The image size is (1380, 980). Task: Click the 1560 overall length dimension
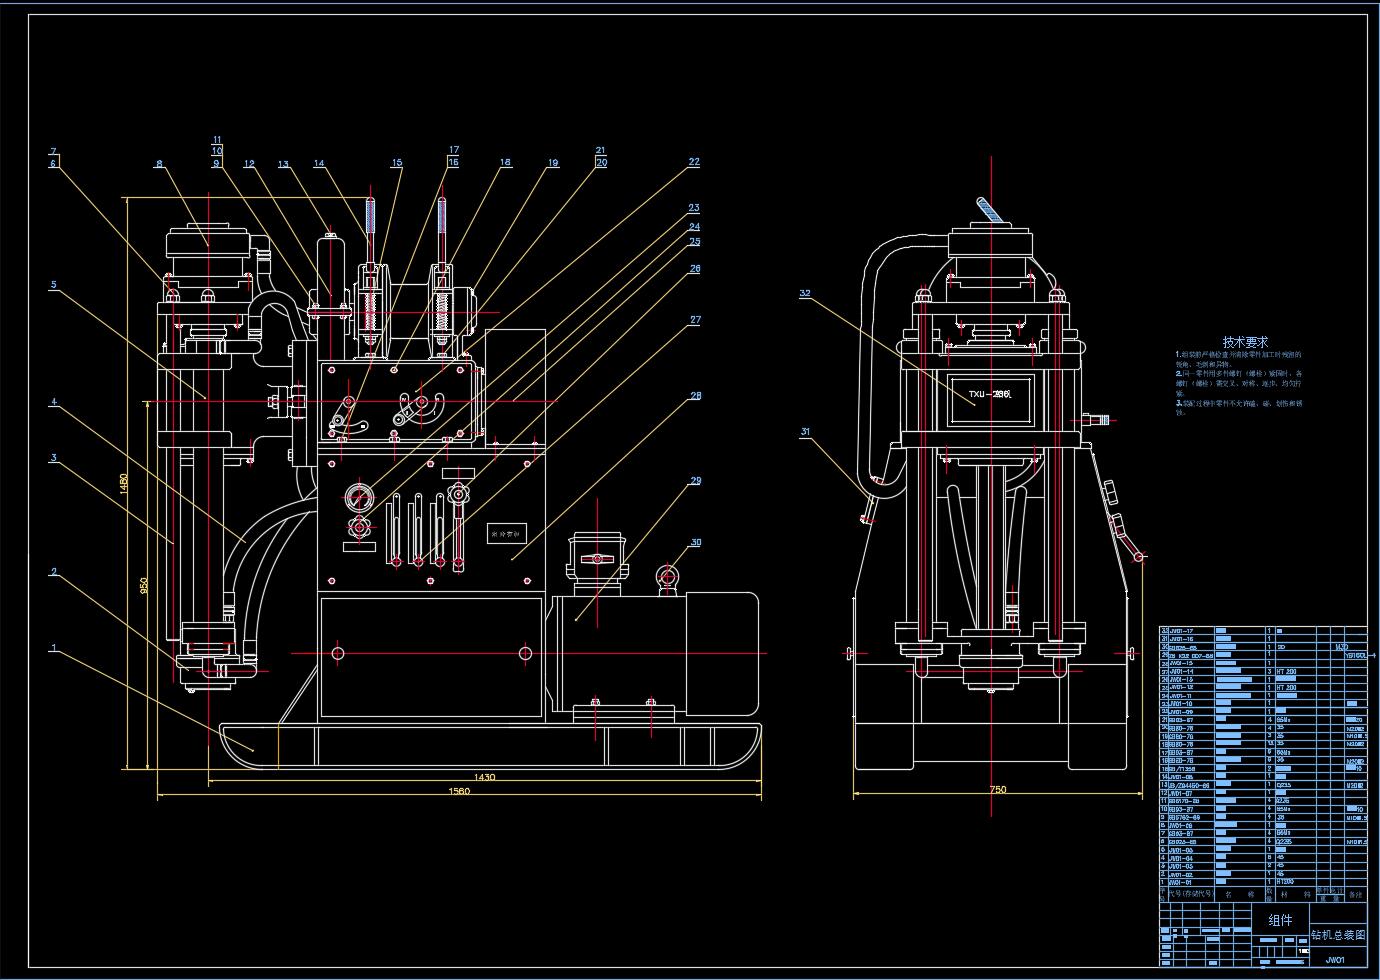tap(456, 791)
